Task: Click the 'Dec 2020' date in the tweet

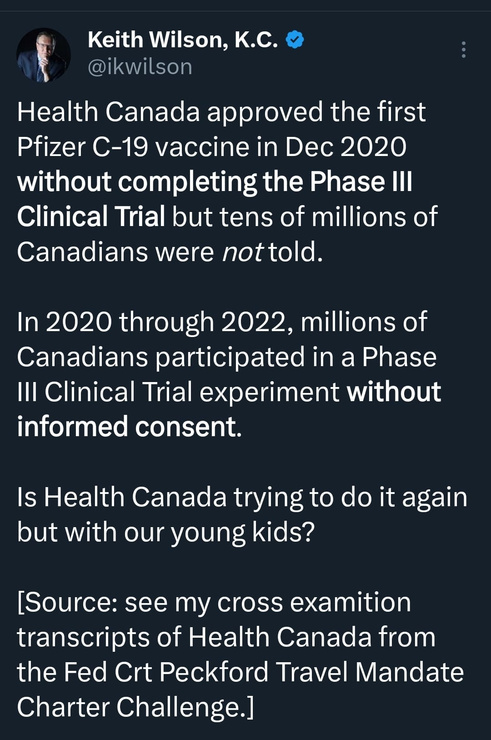Action: pyautogui.click(x=345, y=147)
